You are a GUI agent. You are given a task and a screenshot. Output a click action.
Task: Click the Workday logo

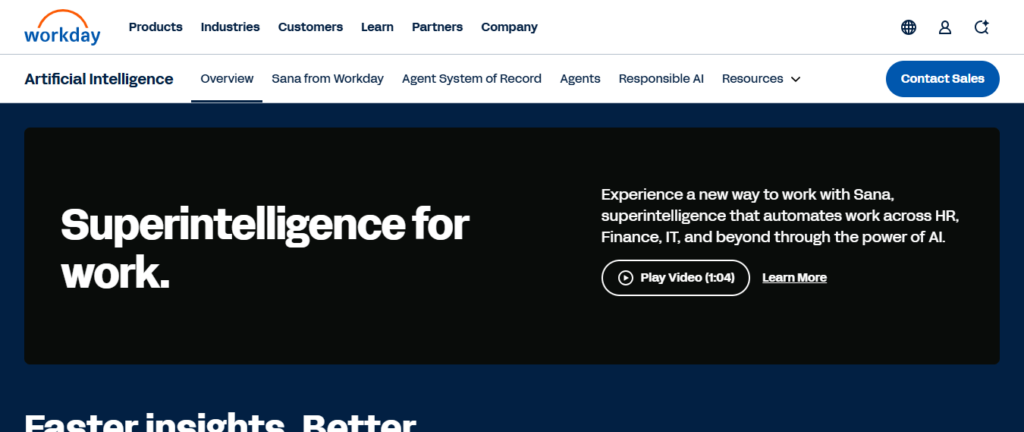tap(62, 27)
